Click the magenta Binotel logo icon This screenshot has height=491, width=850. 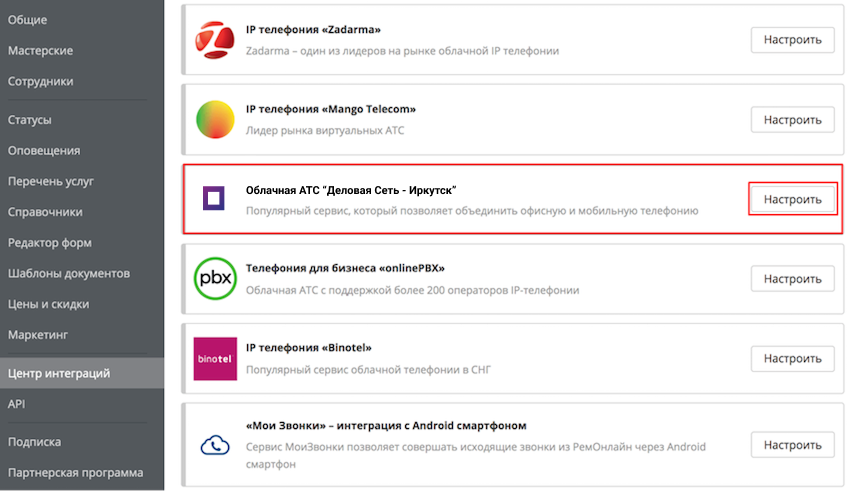(x=215, y=358)
